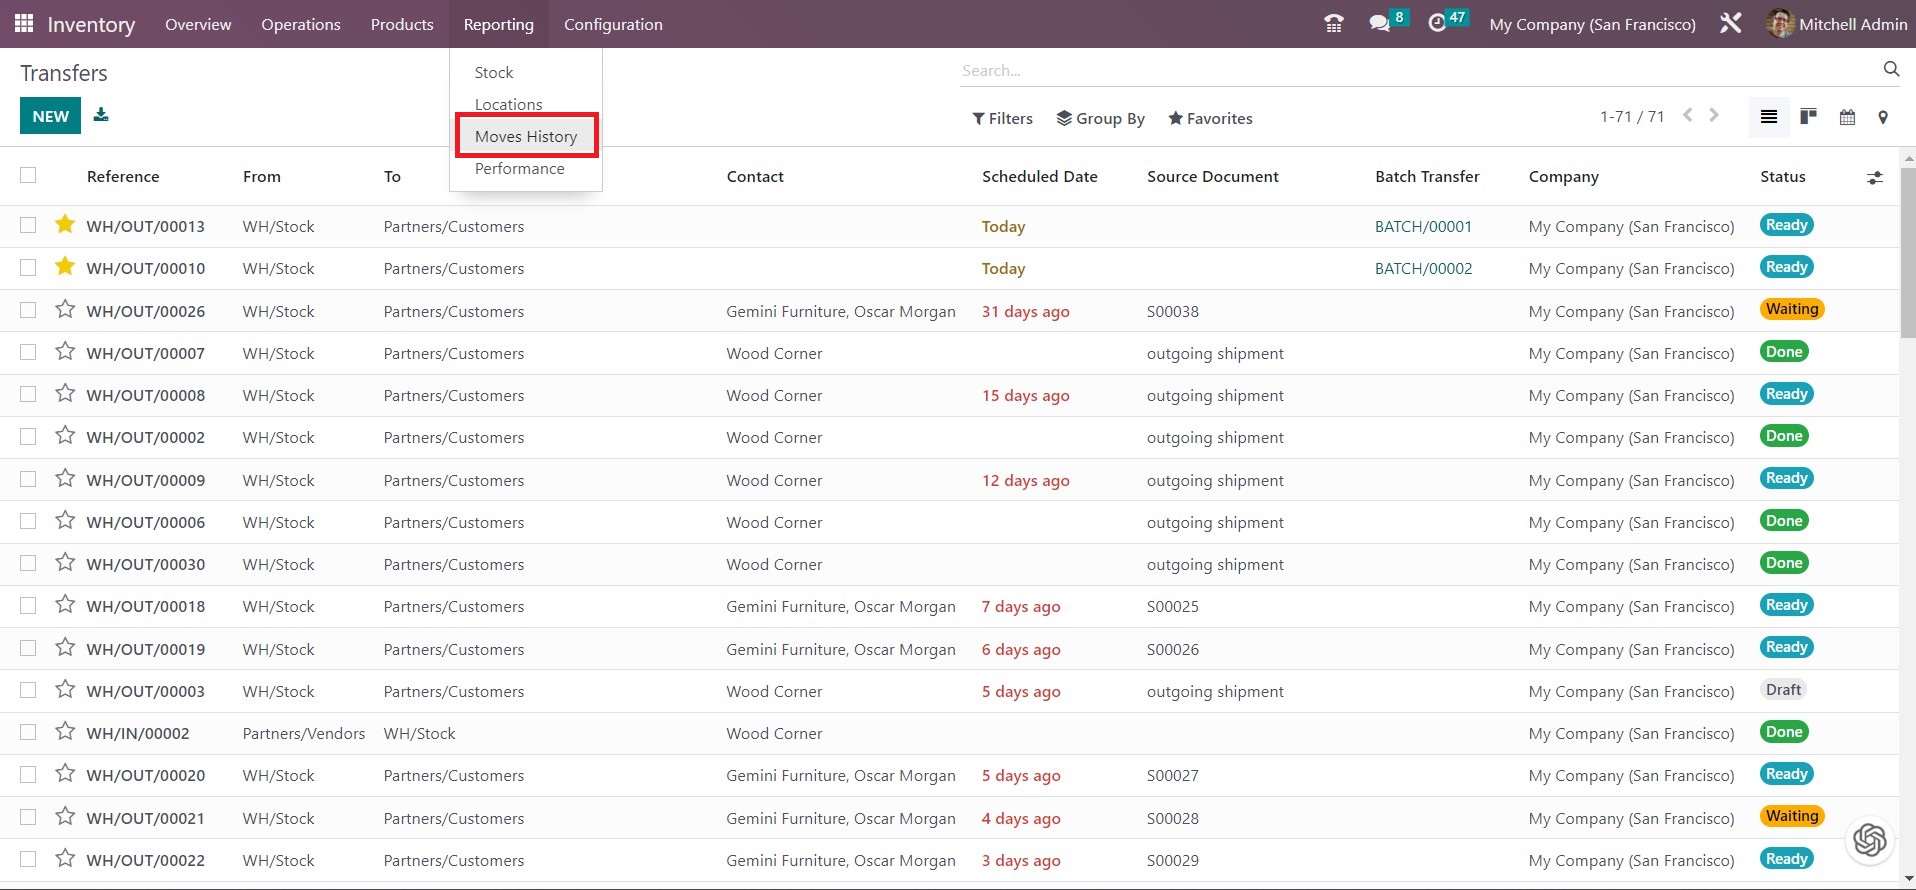
Task: Select the WH/OUT/00003 row checkbox
Action: pos(28,690)
